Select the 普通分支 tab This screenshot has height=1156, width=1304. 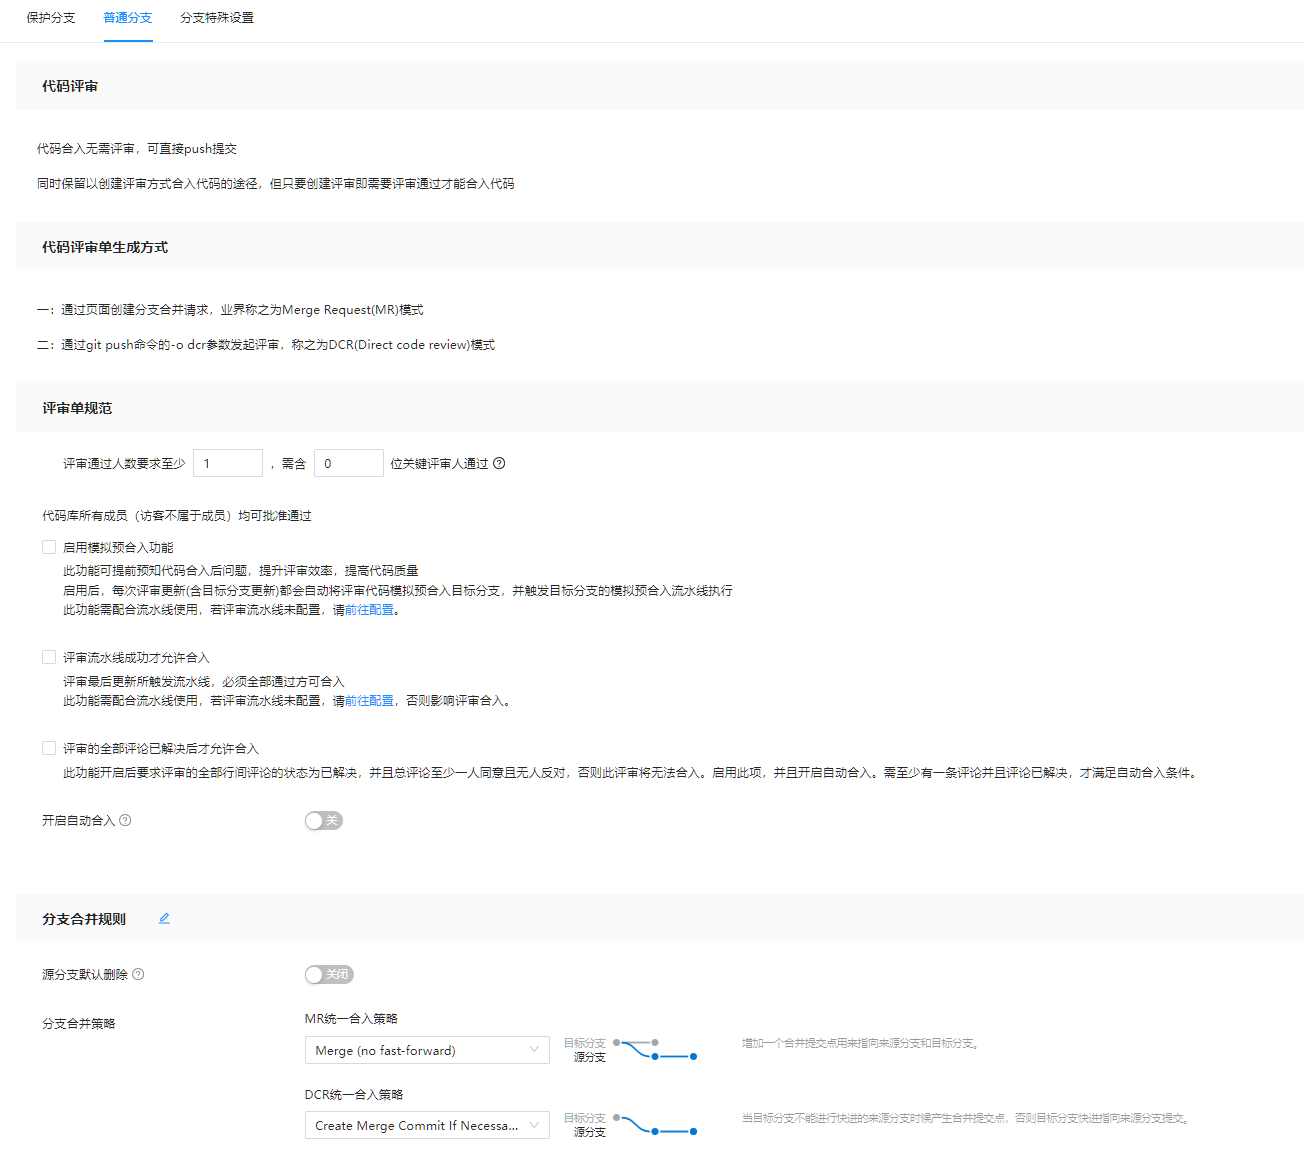(x=128, y=18)
